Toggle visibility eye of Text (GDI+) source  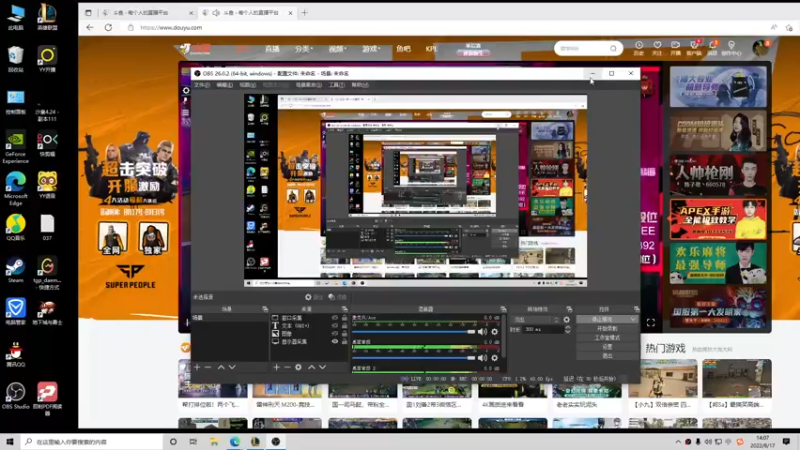click(335, 326)
